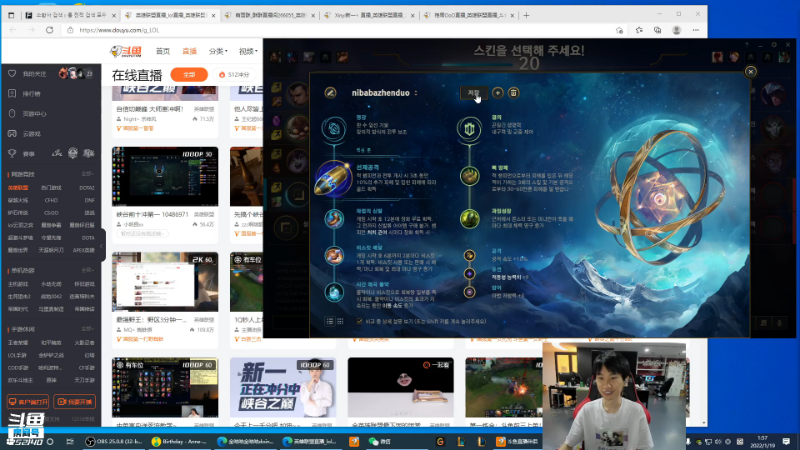Viewport: 800px width, 450px height.
Task: Open a new browser tab with plus button
Action: [526, 15]
